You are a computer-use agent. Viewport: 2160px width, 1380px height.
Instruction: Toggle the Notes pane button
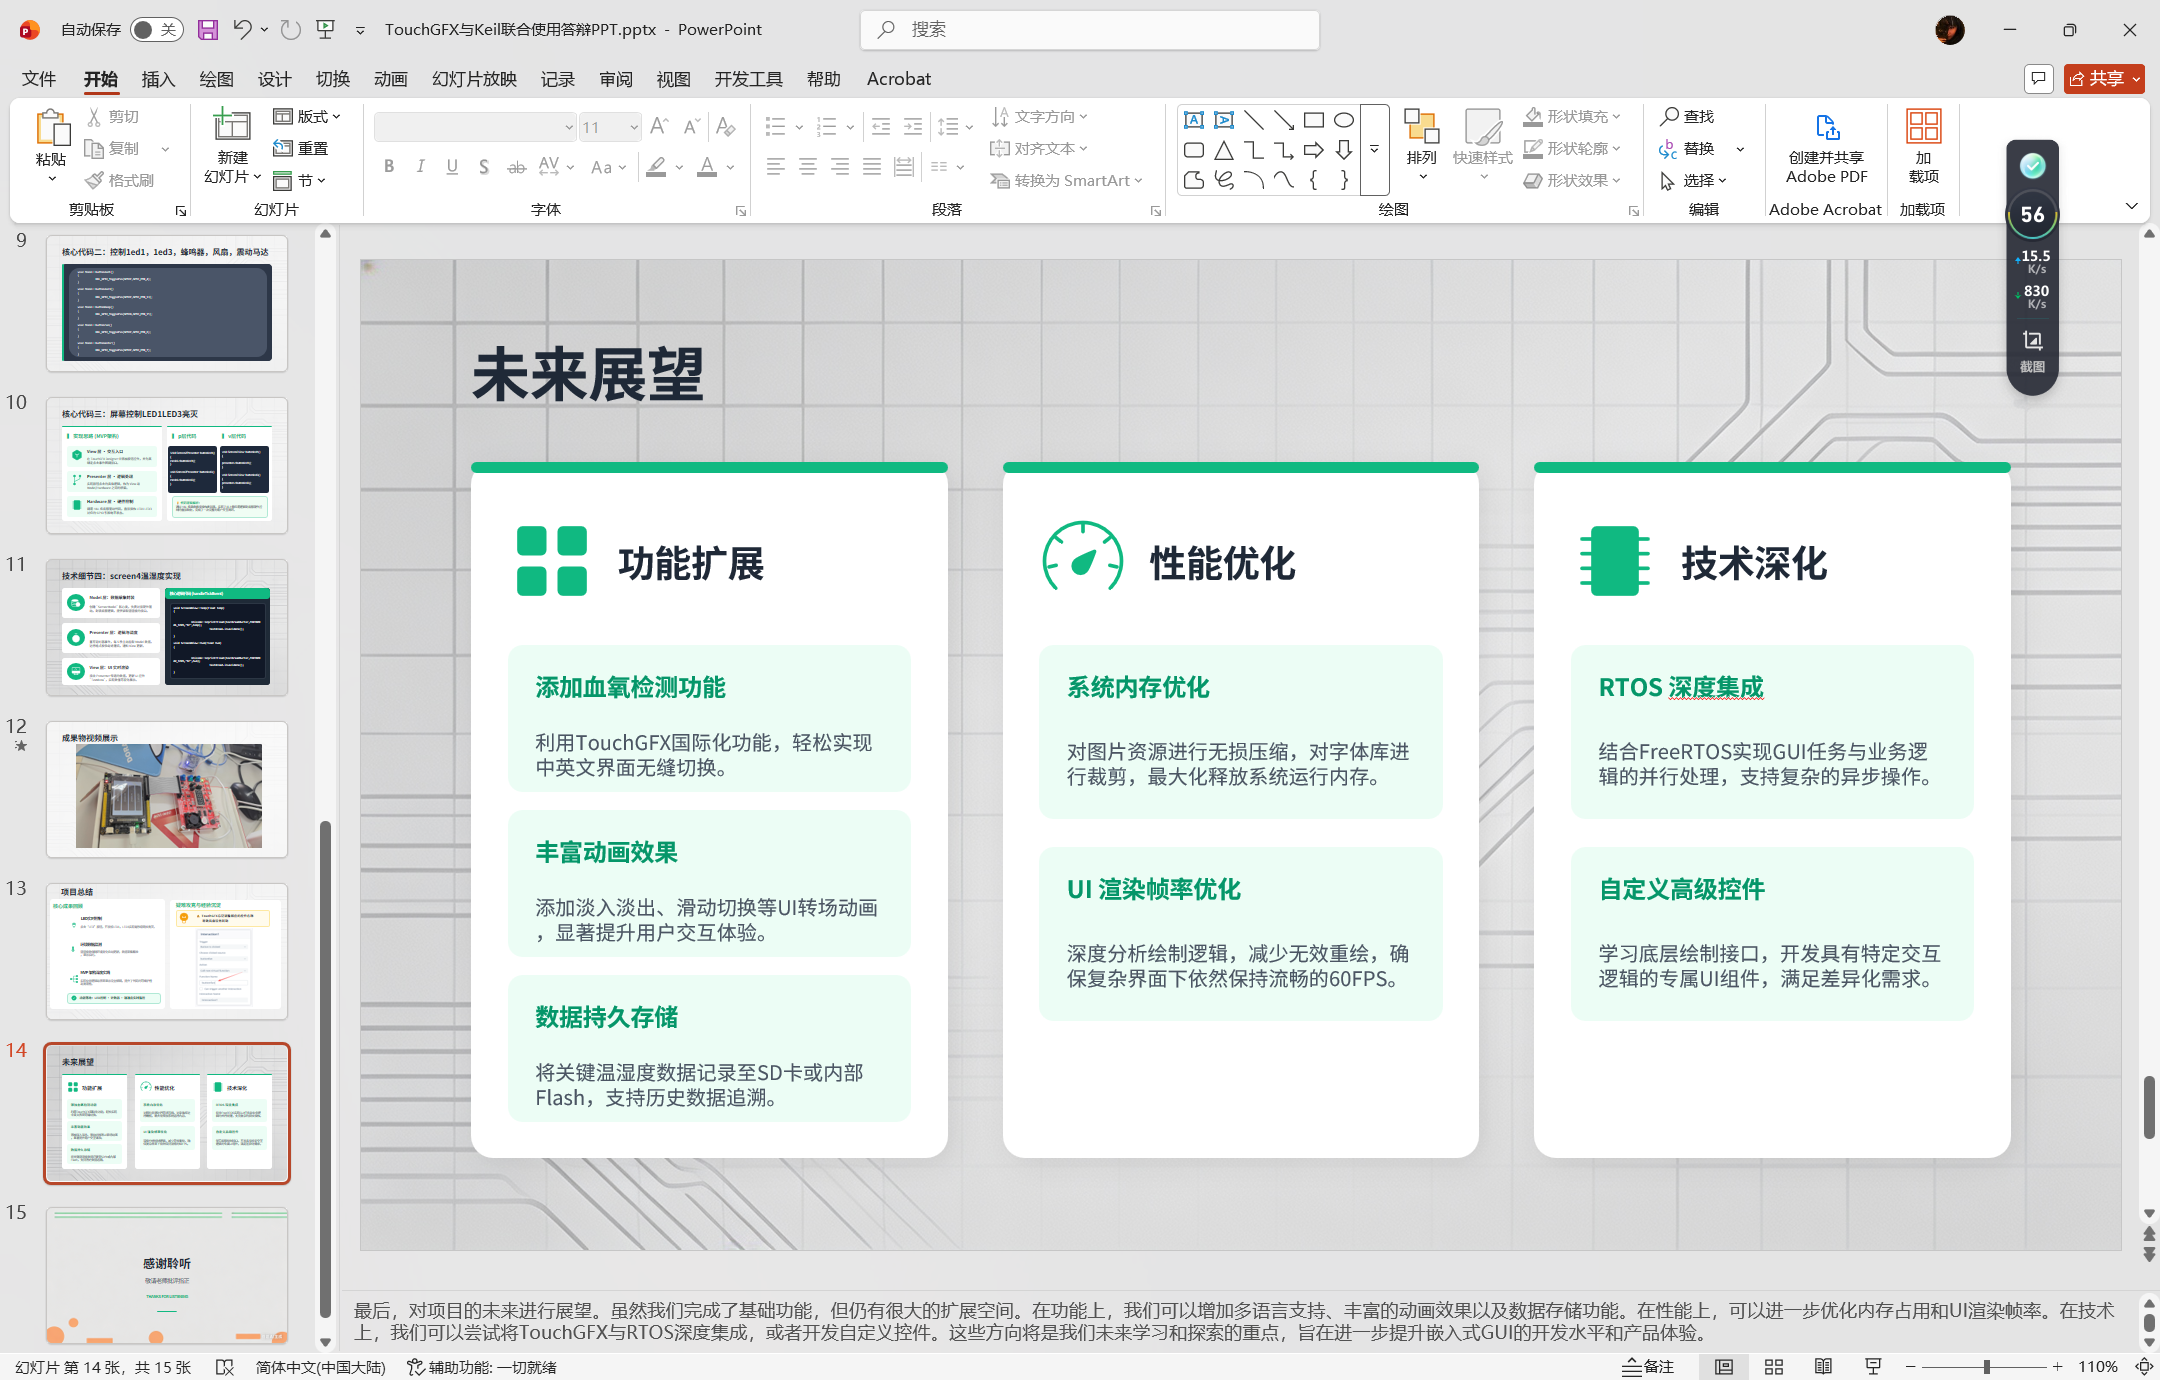click(1648, 1366)
